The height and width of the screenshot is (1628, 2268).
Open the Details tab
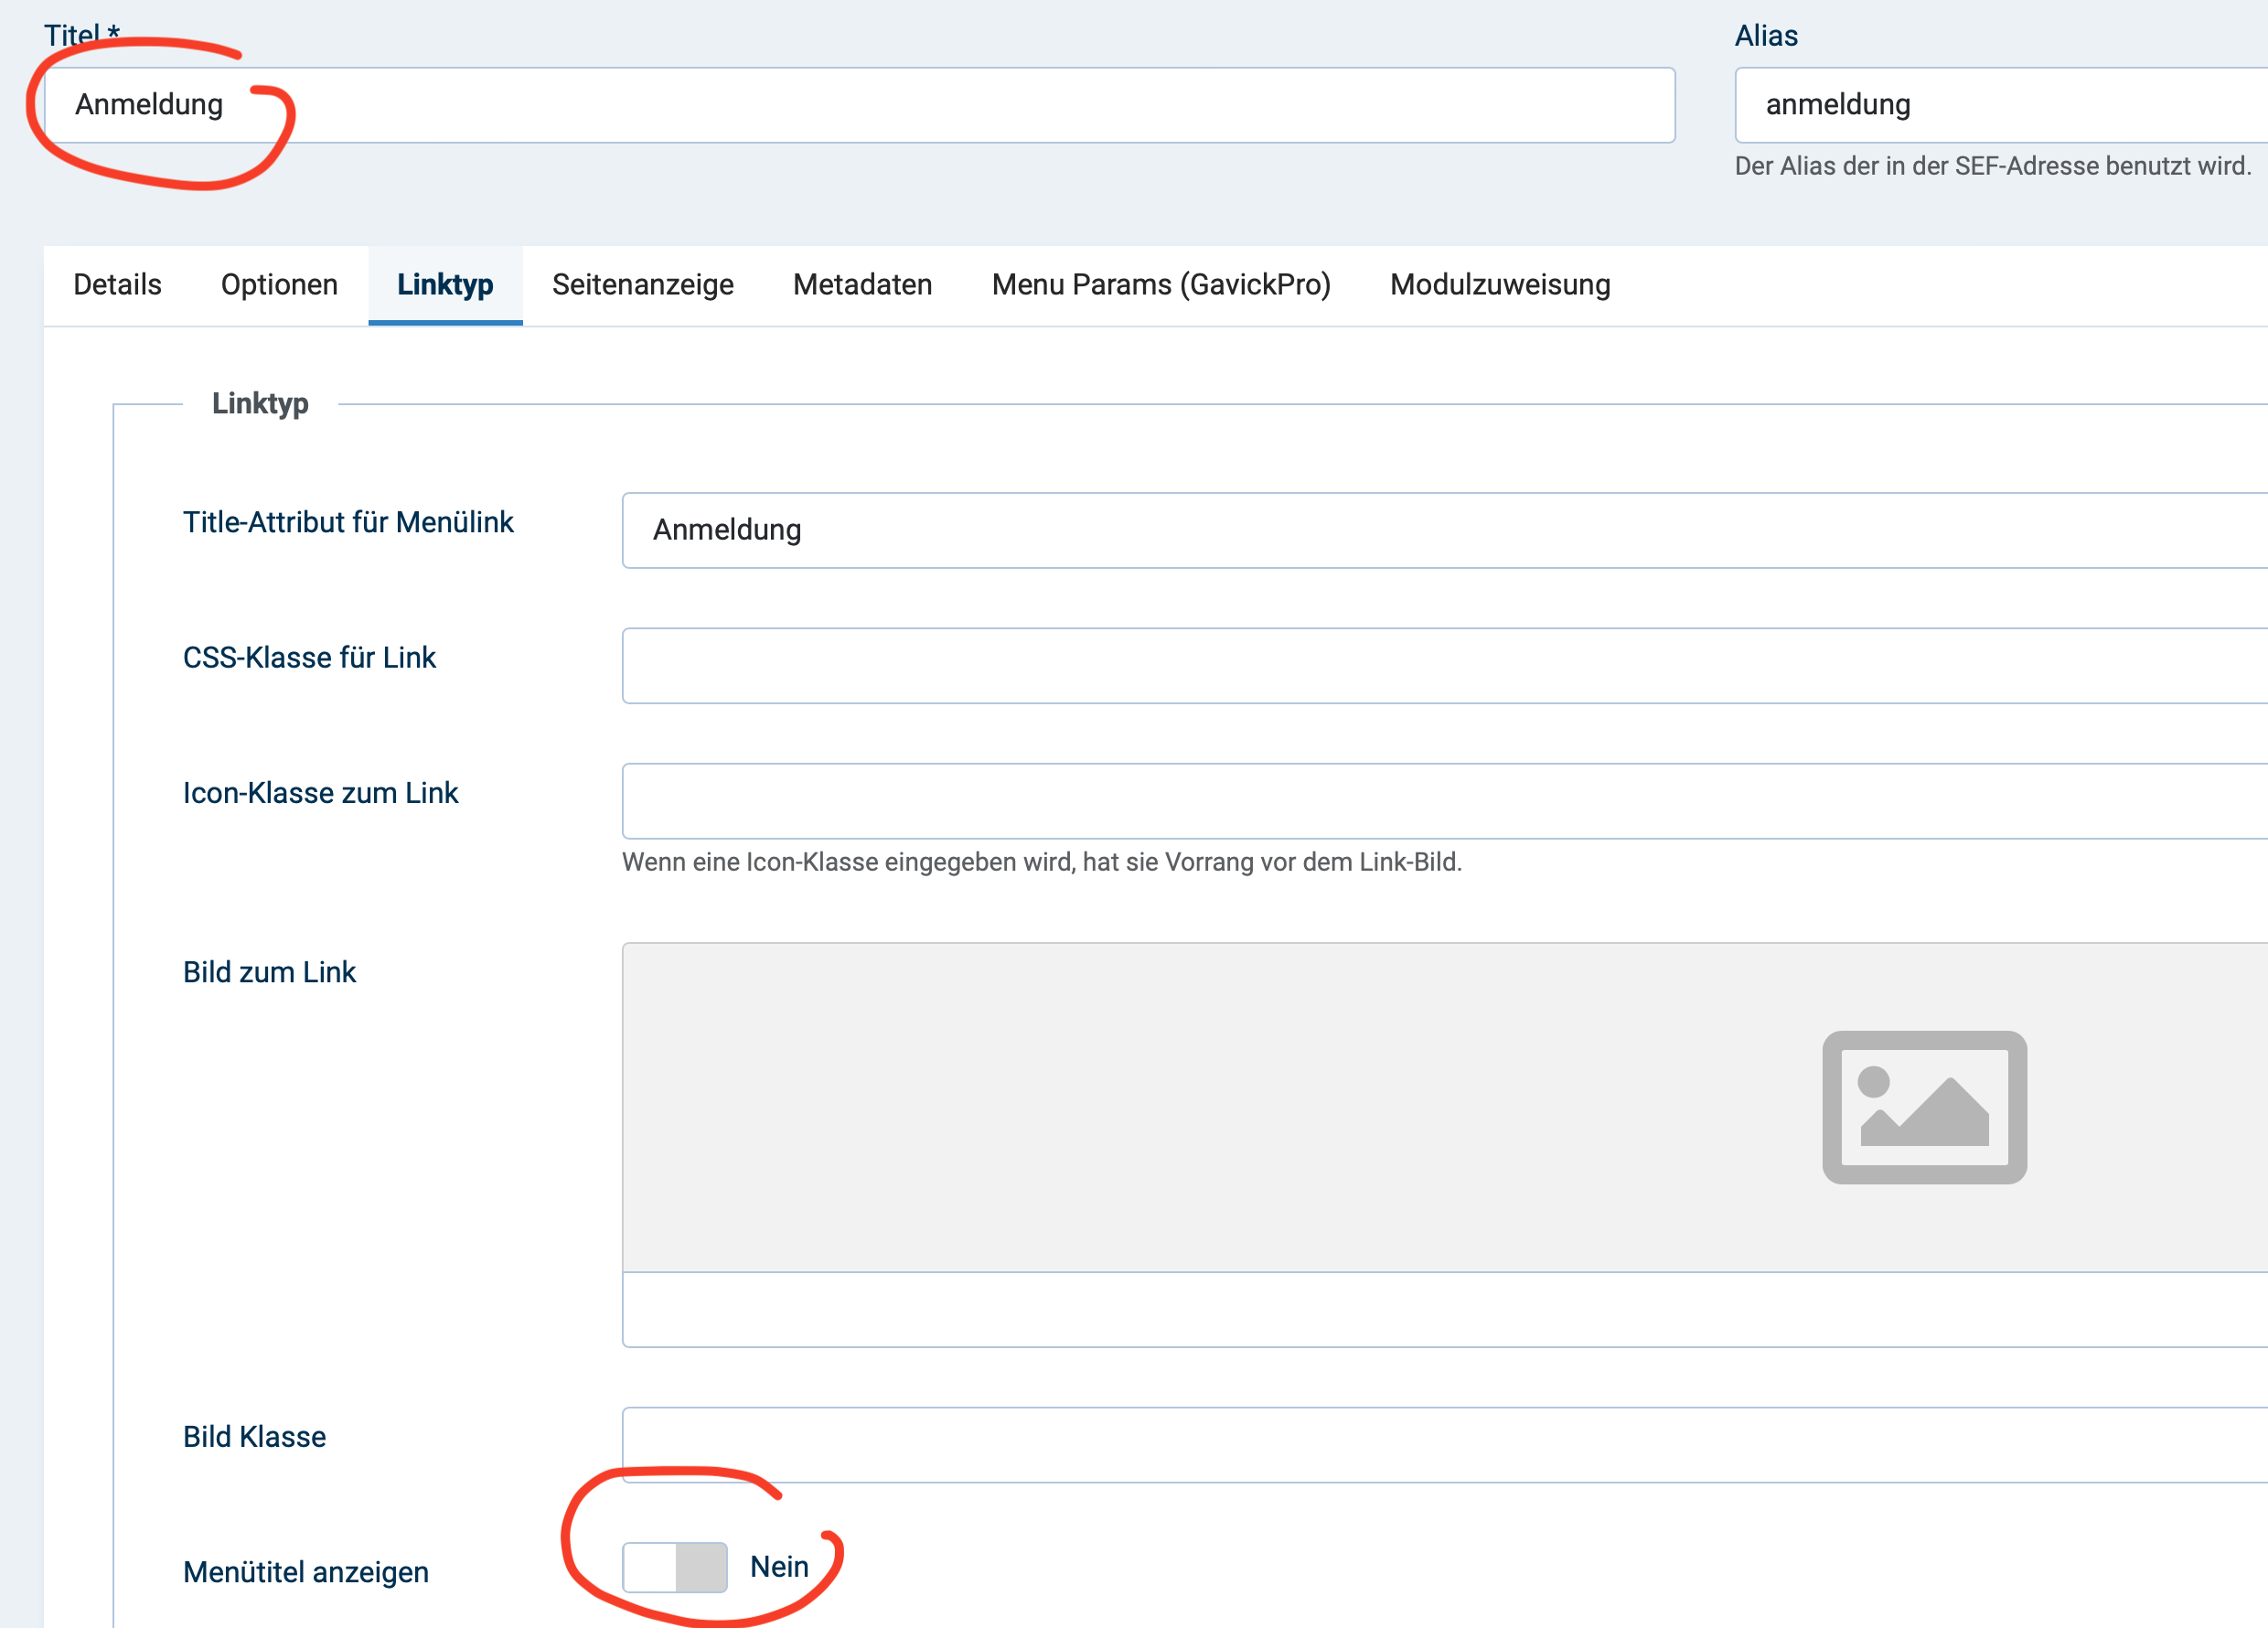(x=117, y=285)
